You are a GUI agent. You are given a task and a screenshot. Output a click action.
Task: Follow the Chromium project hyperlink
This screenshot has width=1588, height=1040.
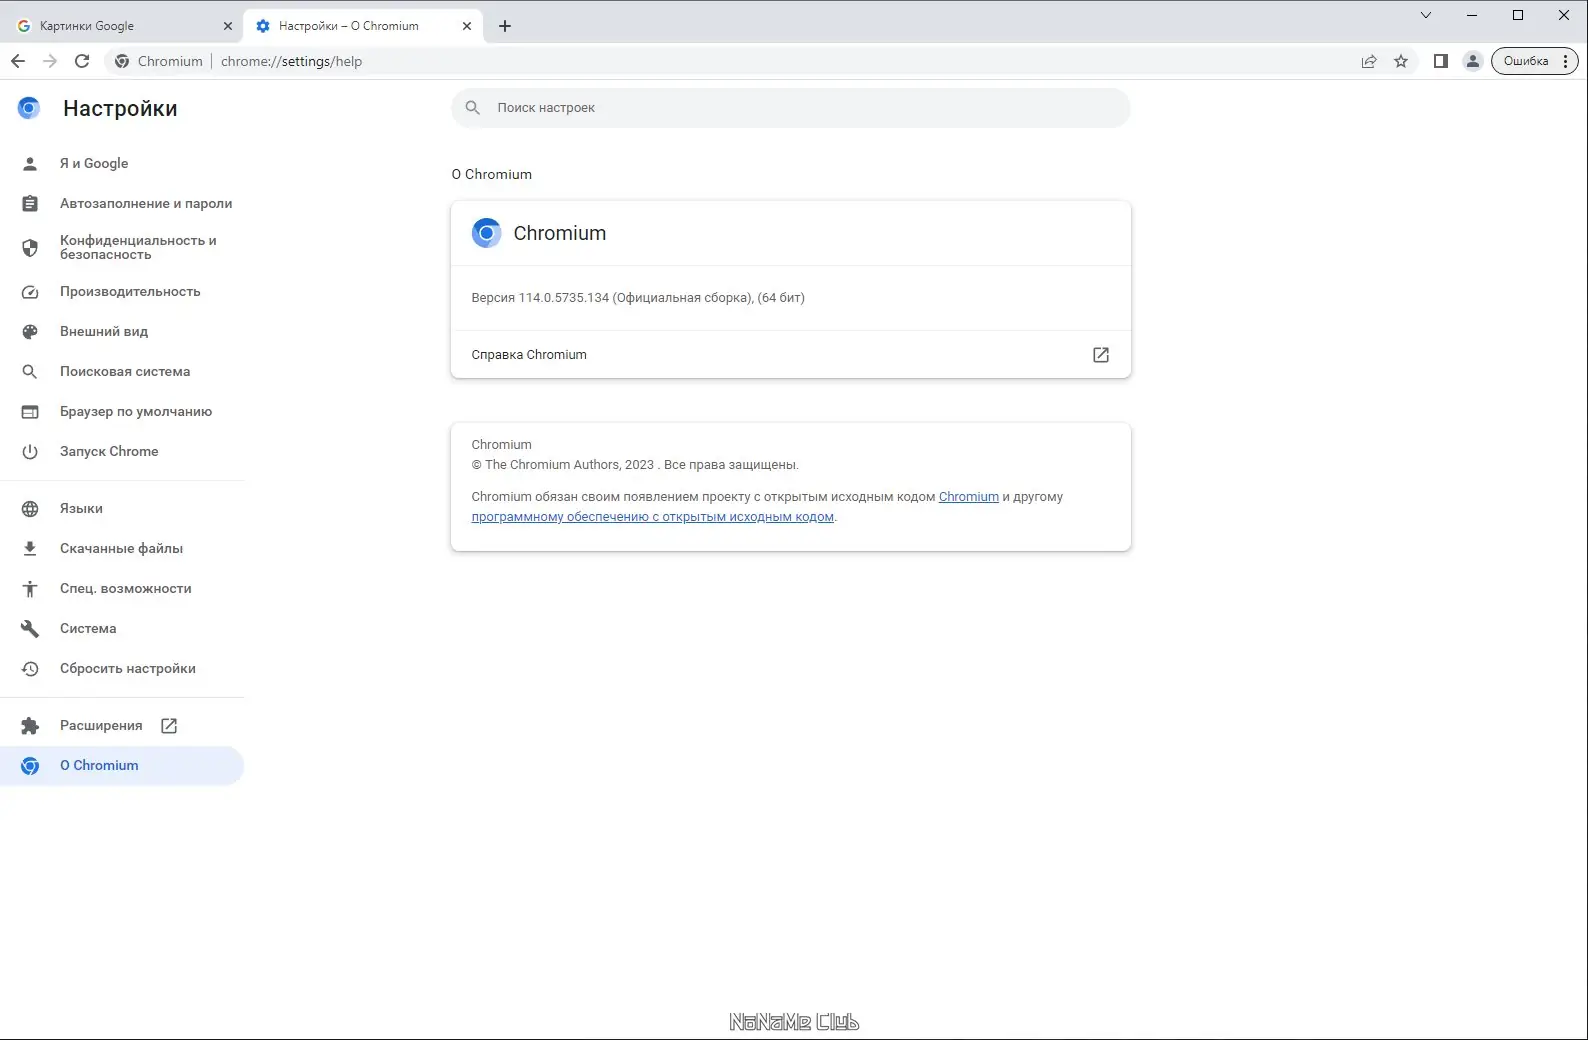[x=968, y=497]
